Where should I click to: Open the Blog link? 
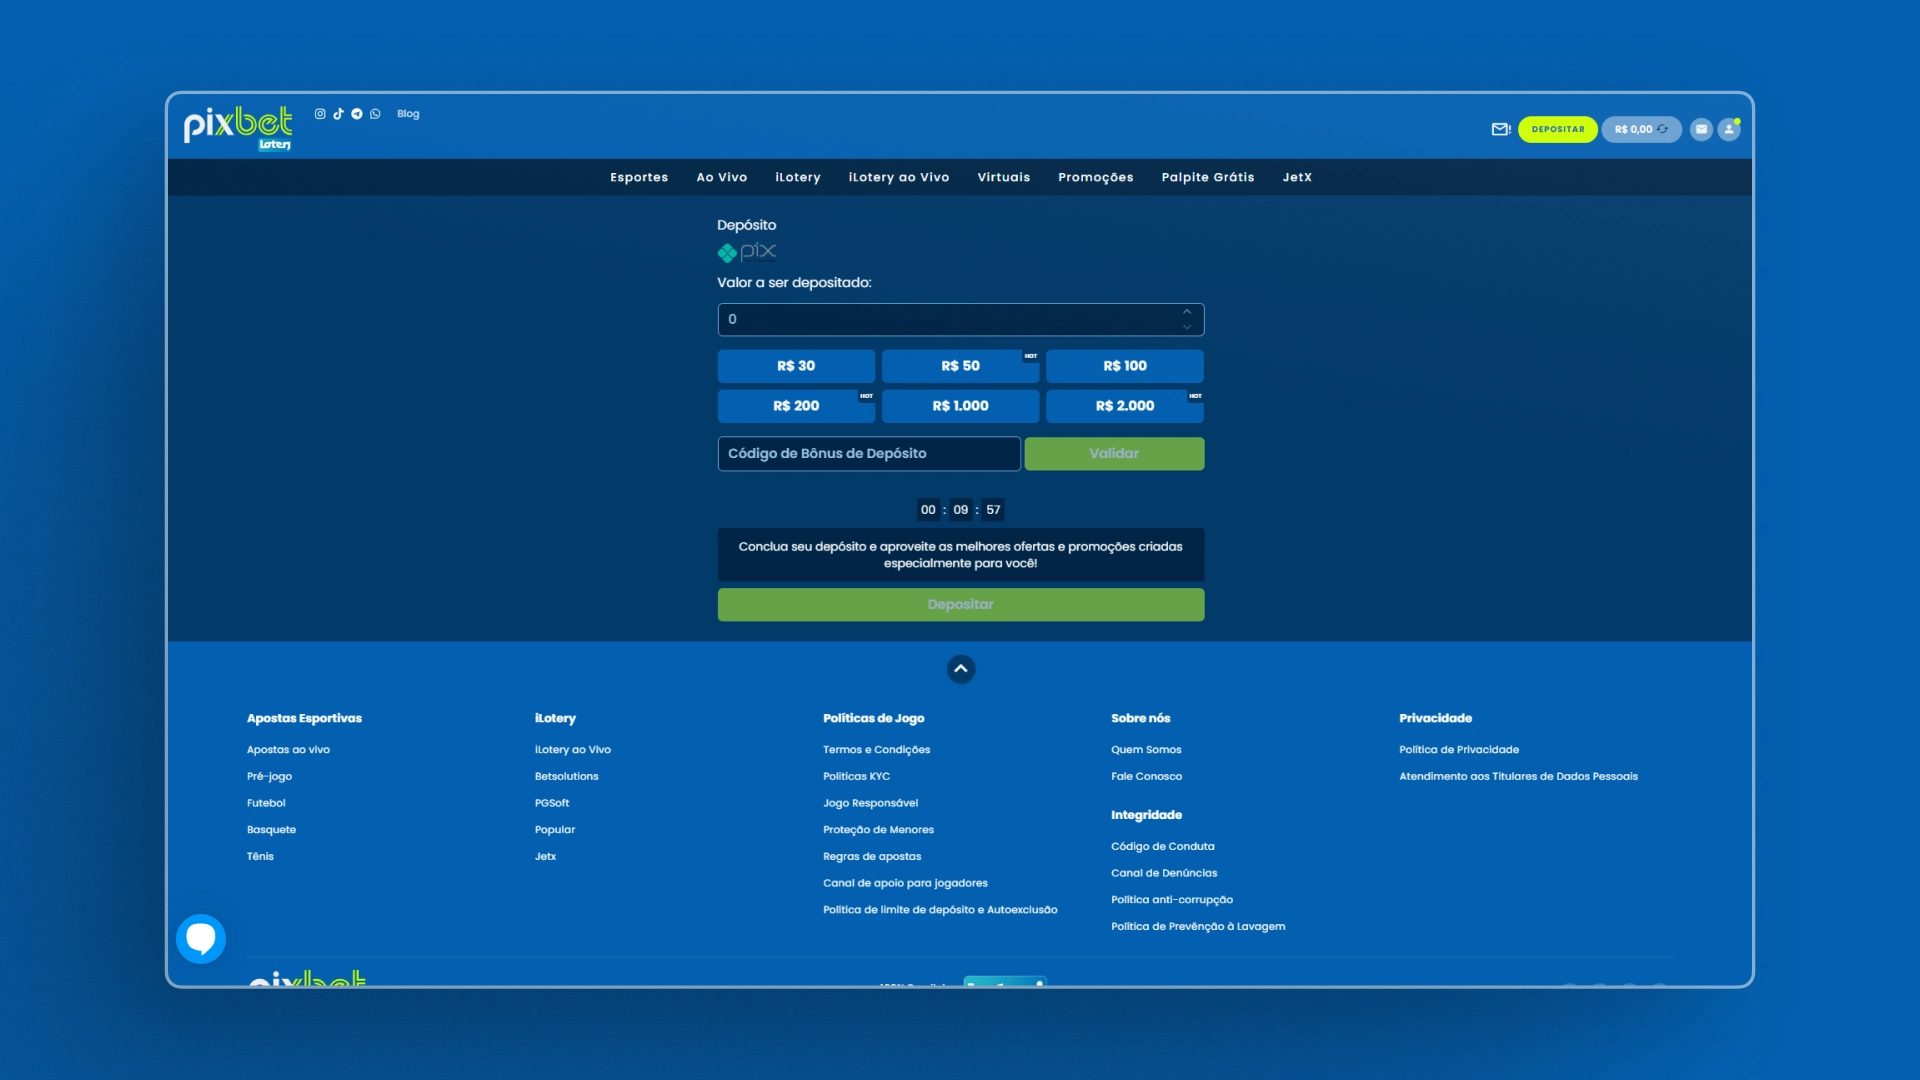tap(408, 114)
